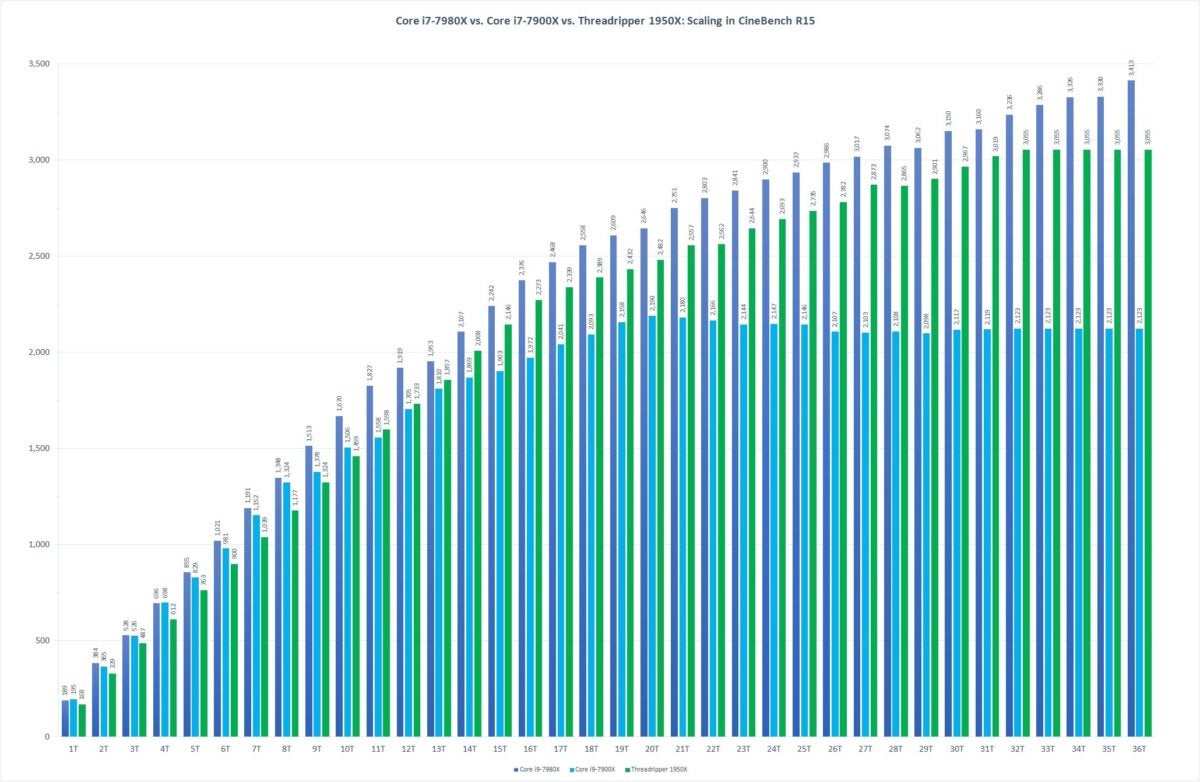Viewport: 1200px width, 782px height.
Task: Select the "Threadripper 1950X" legend label
Action: [661, 768]
